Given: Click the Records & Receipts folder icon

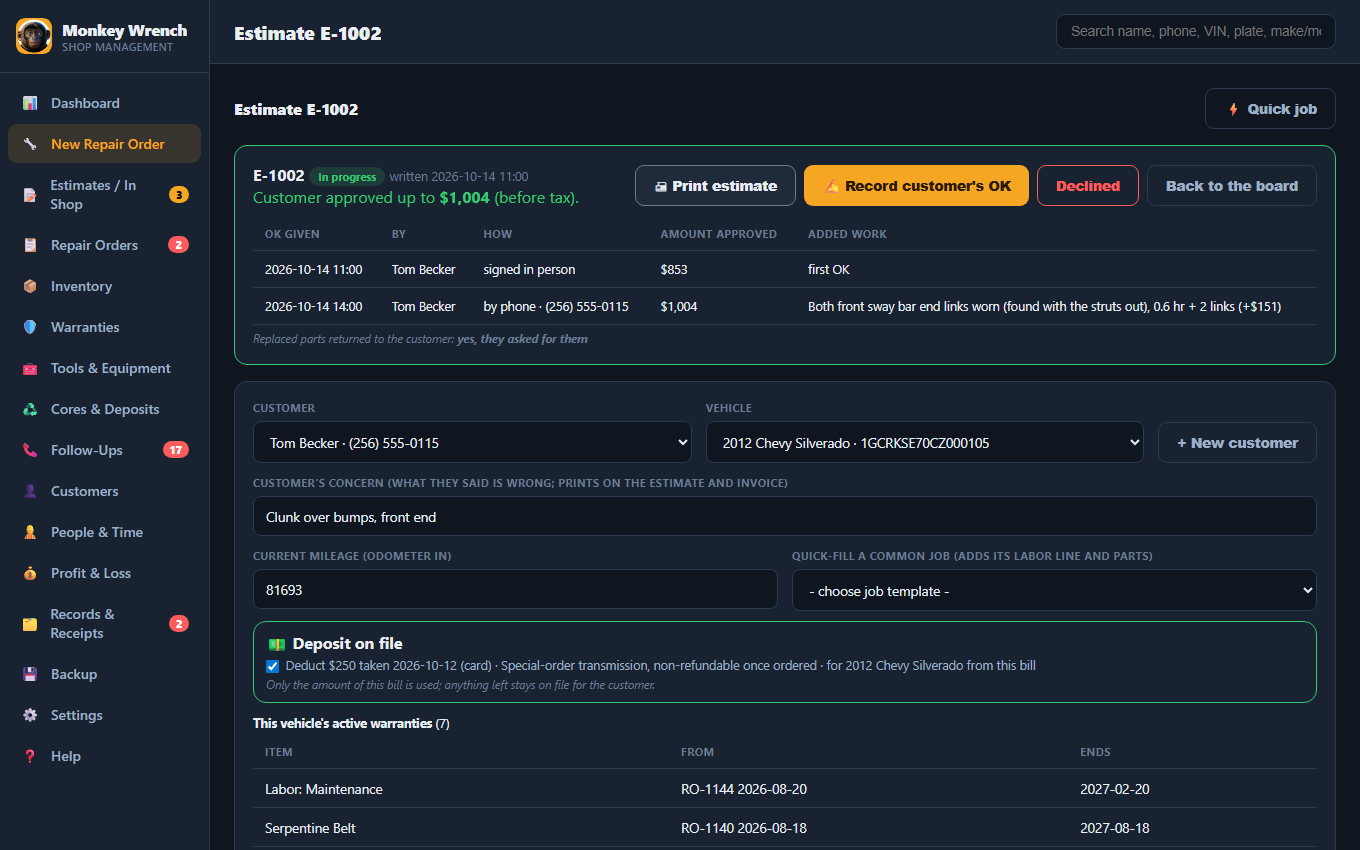Looking at the screenshot, I should click(x=30, y=624).
